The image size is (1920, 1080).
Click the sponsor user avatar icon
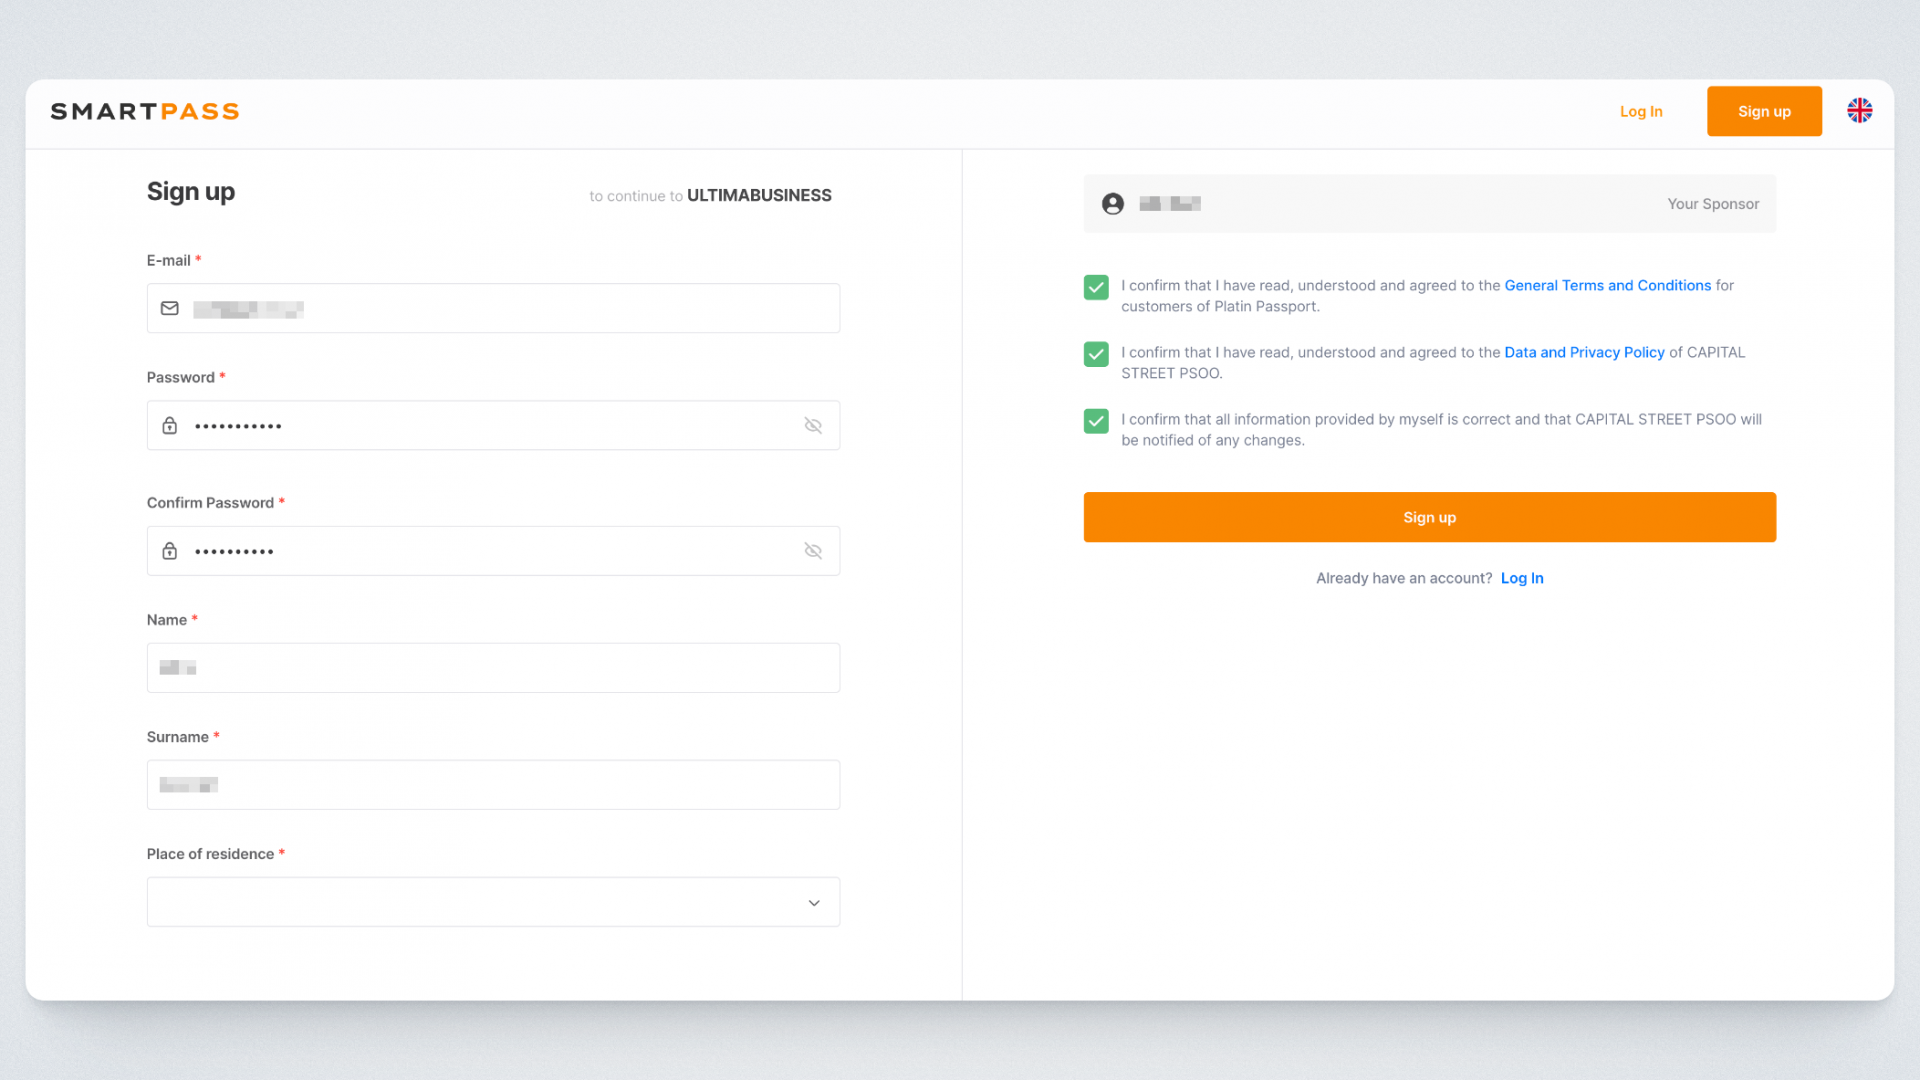click(1112, 204)
